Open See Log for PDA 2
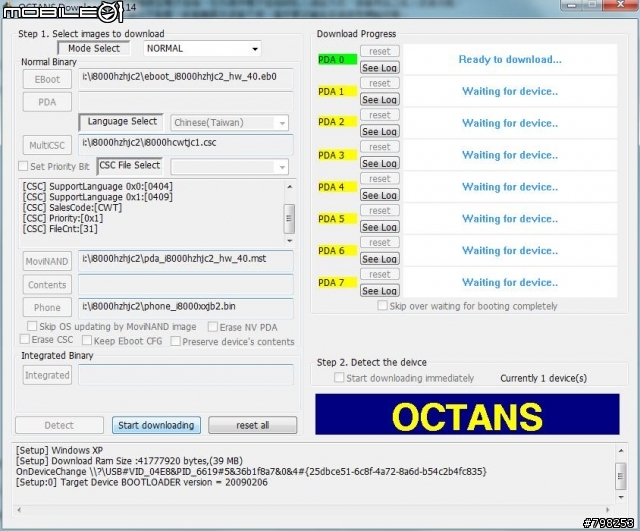Image resolution: width=640 pixels, height=531 pixels. (x=380, y=131)
